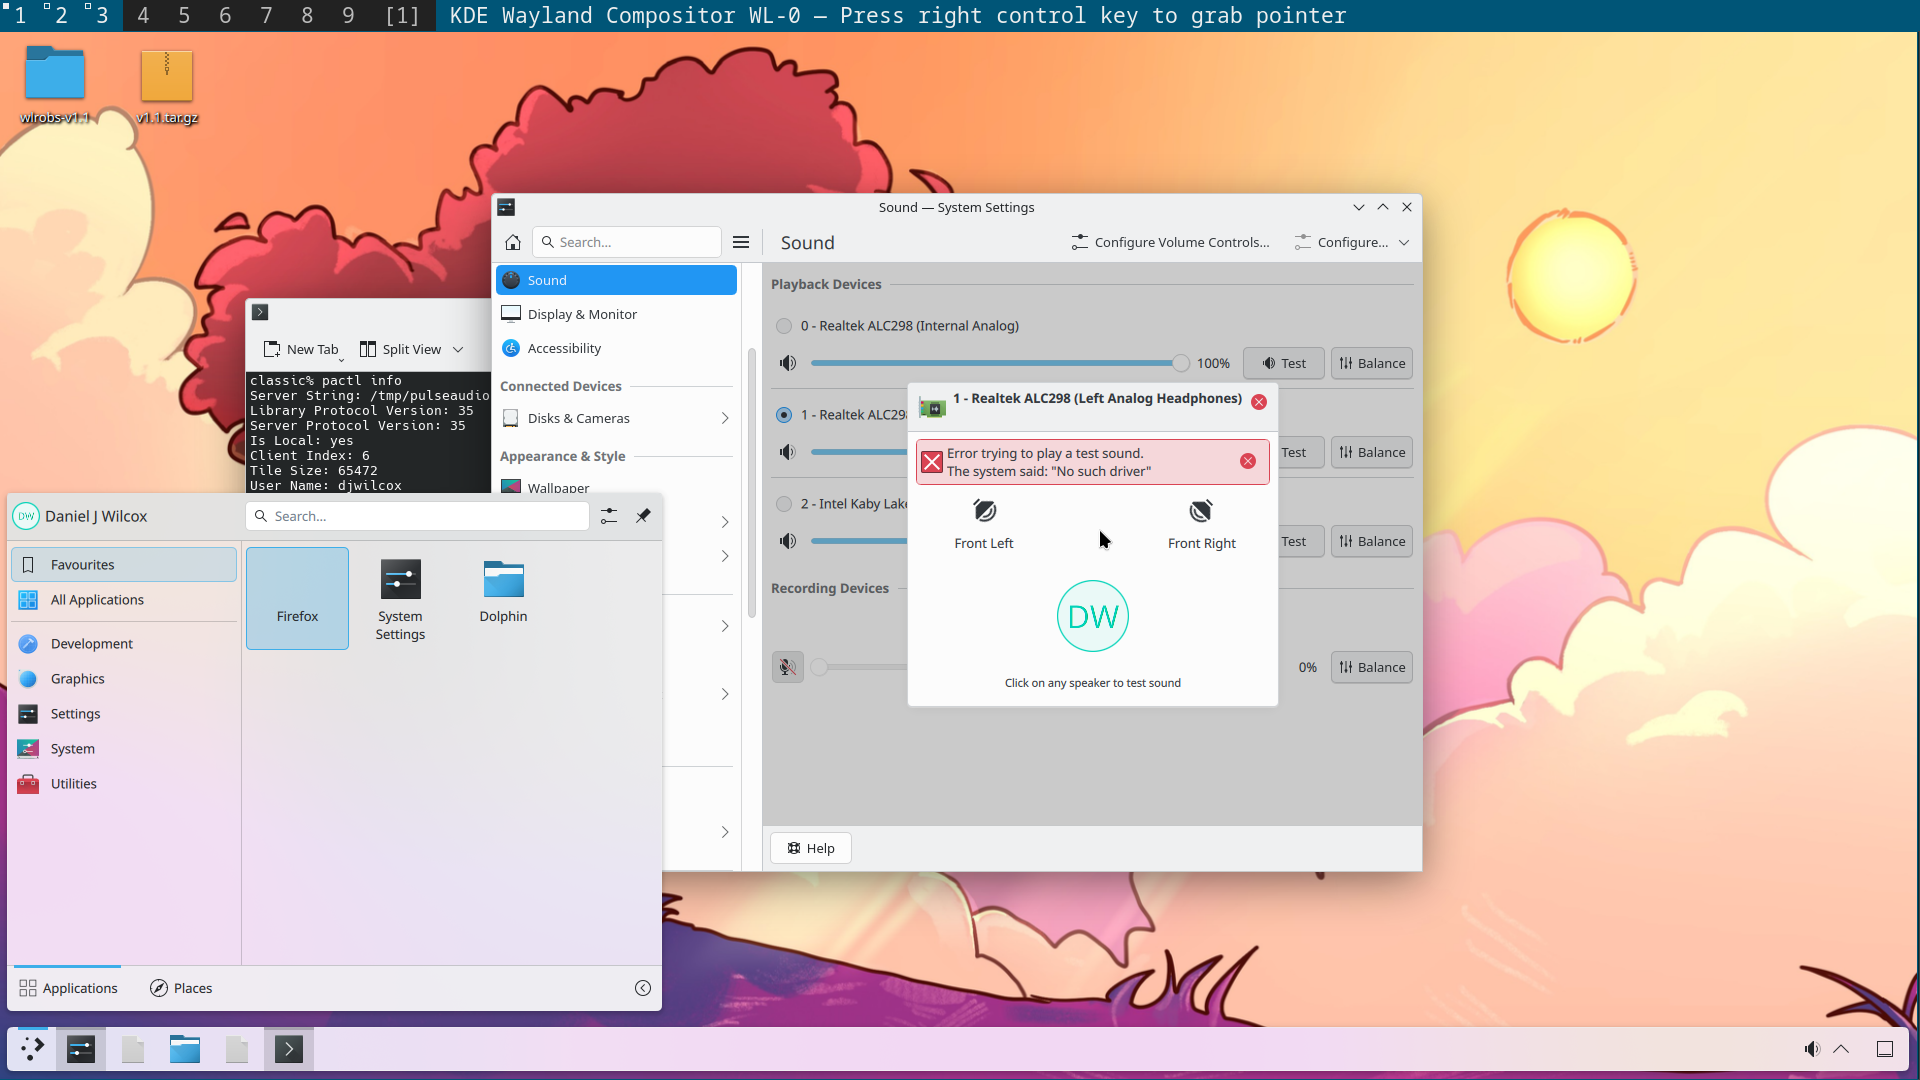Screen dimensions: 1920x1080
Task: Click Configure Volume Controls button
Action: click(x=1170, y=242)
